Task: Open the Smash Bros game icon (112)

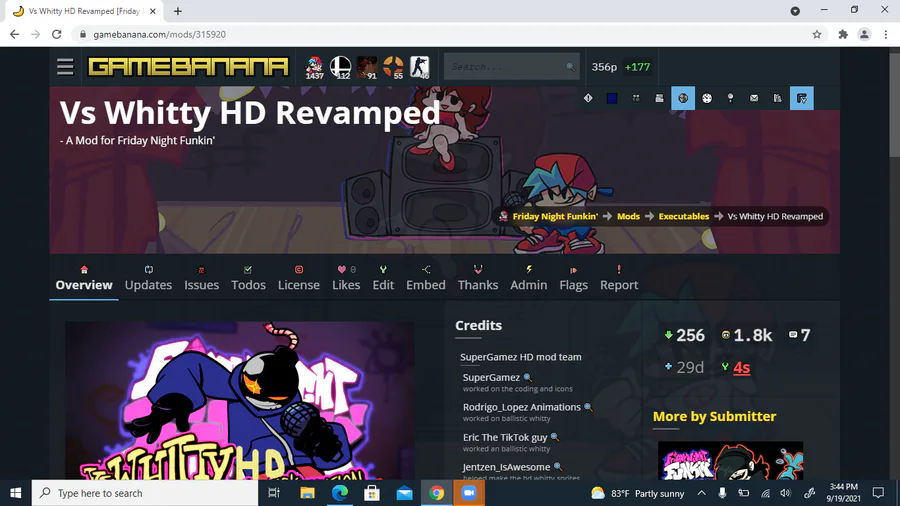Action: 340,67
